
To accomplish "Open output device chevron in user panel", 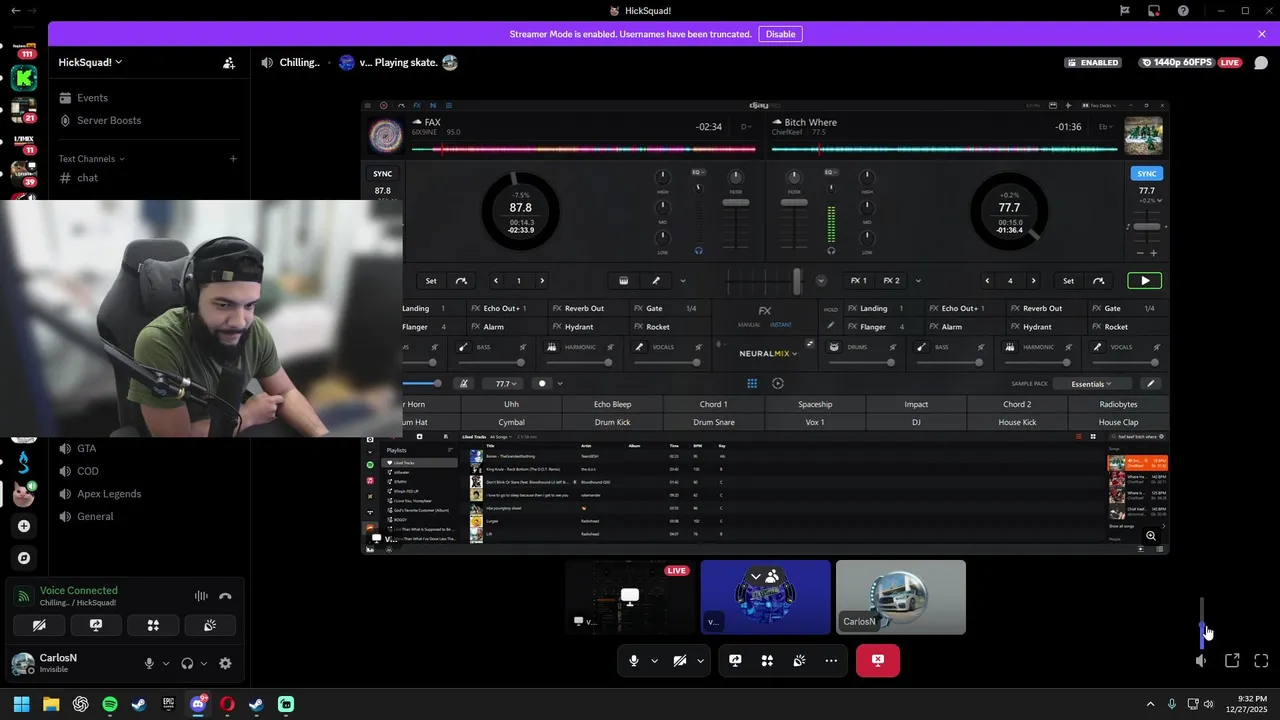I will pos(204,663).
